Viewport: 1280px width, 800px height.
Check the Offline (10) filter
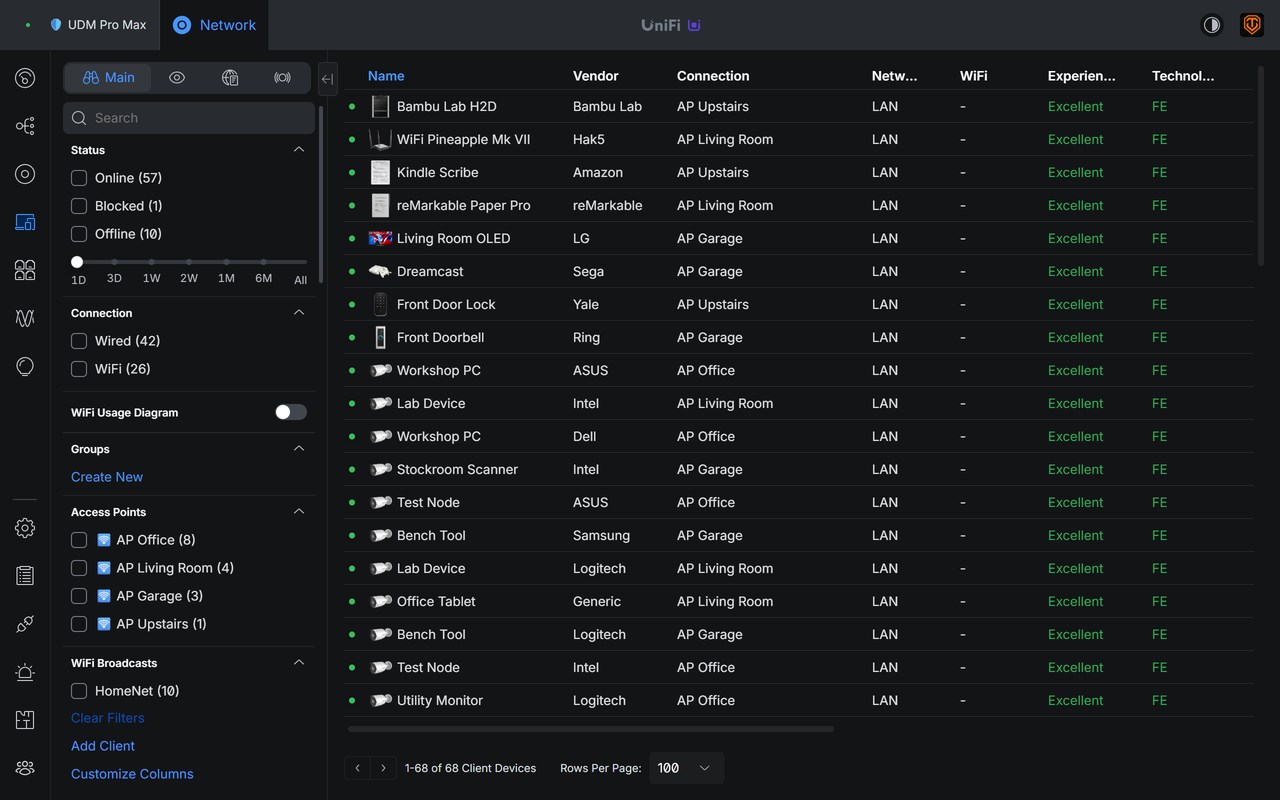click(79, 234)
